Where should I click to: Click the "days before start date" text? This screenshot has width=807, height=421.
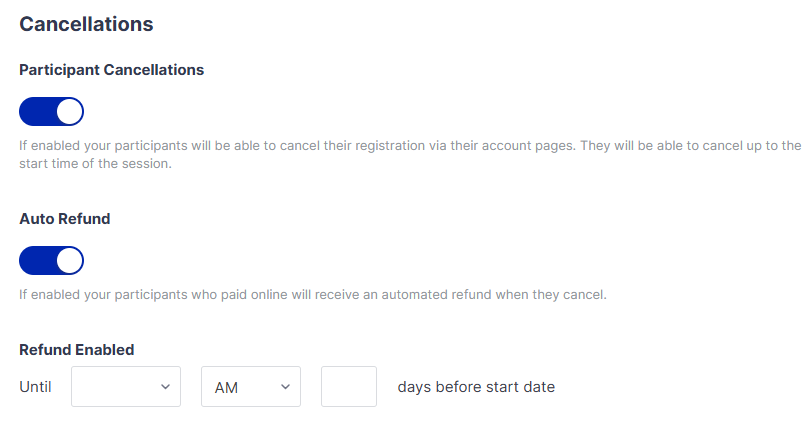(475, 386)
